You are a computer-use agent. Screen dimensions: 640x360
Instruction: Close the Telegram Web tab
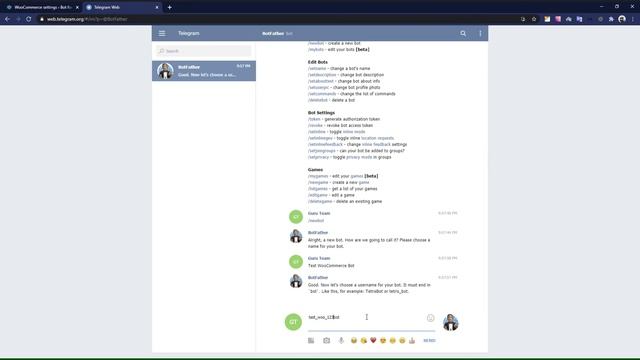pyautogui.click(x=157, y=7)
